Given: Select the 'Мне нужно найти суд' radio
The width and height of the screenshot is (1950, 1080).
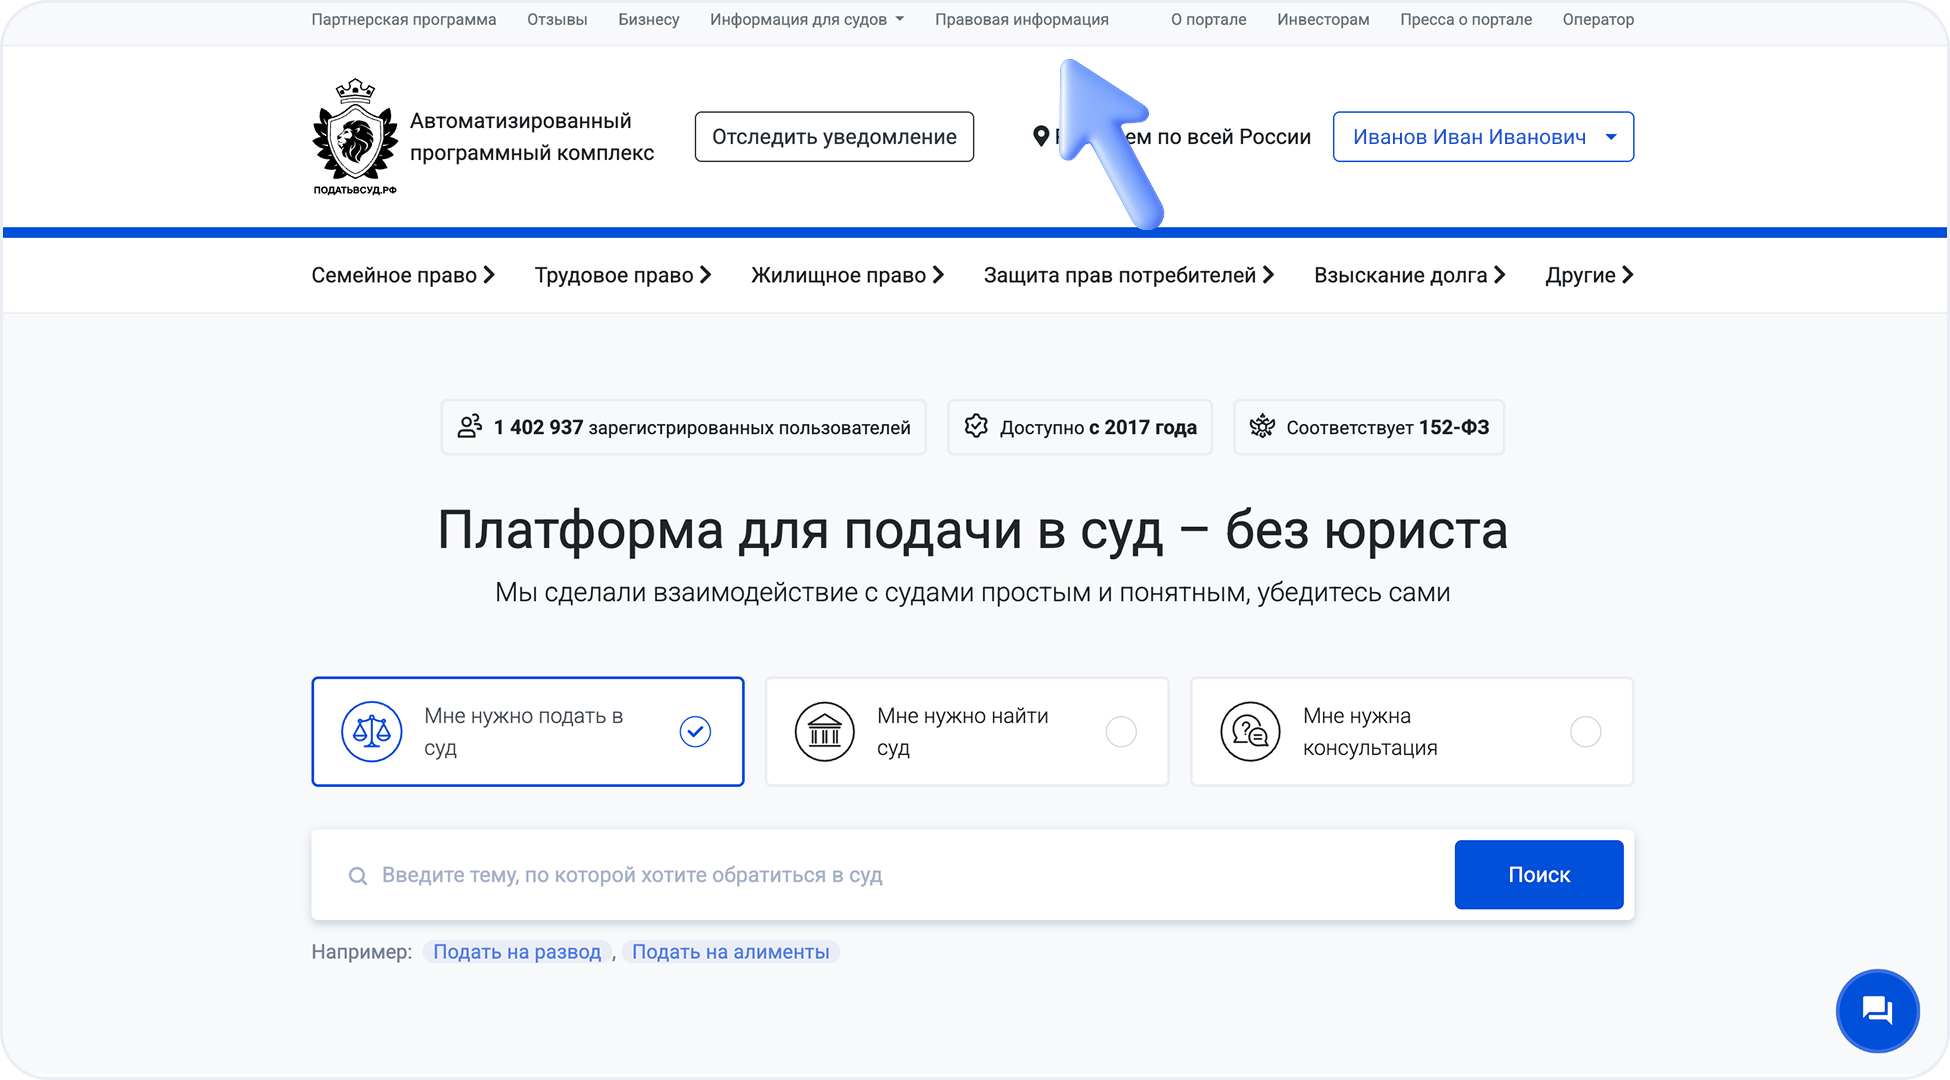Looking at the screenshot, I should pyautogui.click(x=1121, y=732).
